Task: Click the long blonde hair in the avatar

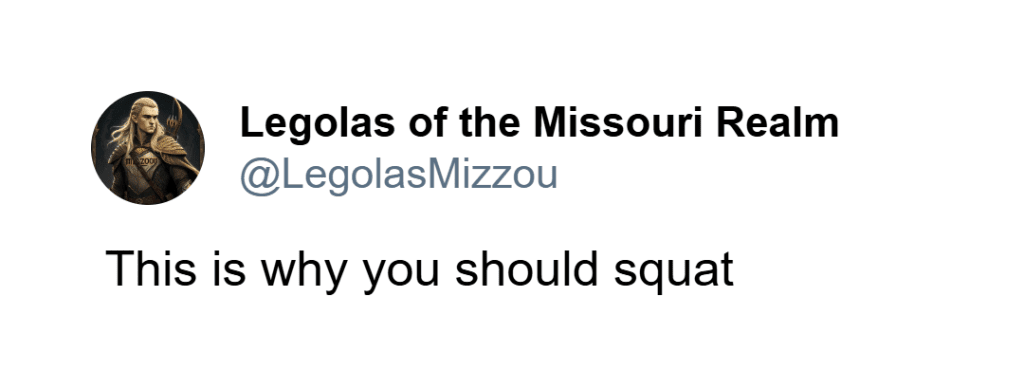Action: point(124,134)
